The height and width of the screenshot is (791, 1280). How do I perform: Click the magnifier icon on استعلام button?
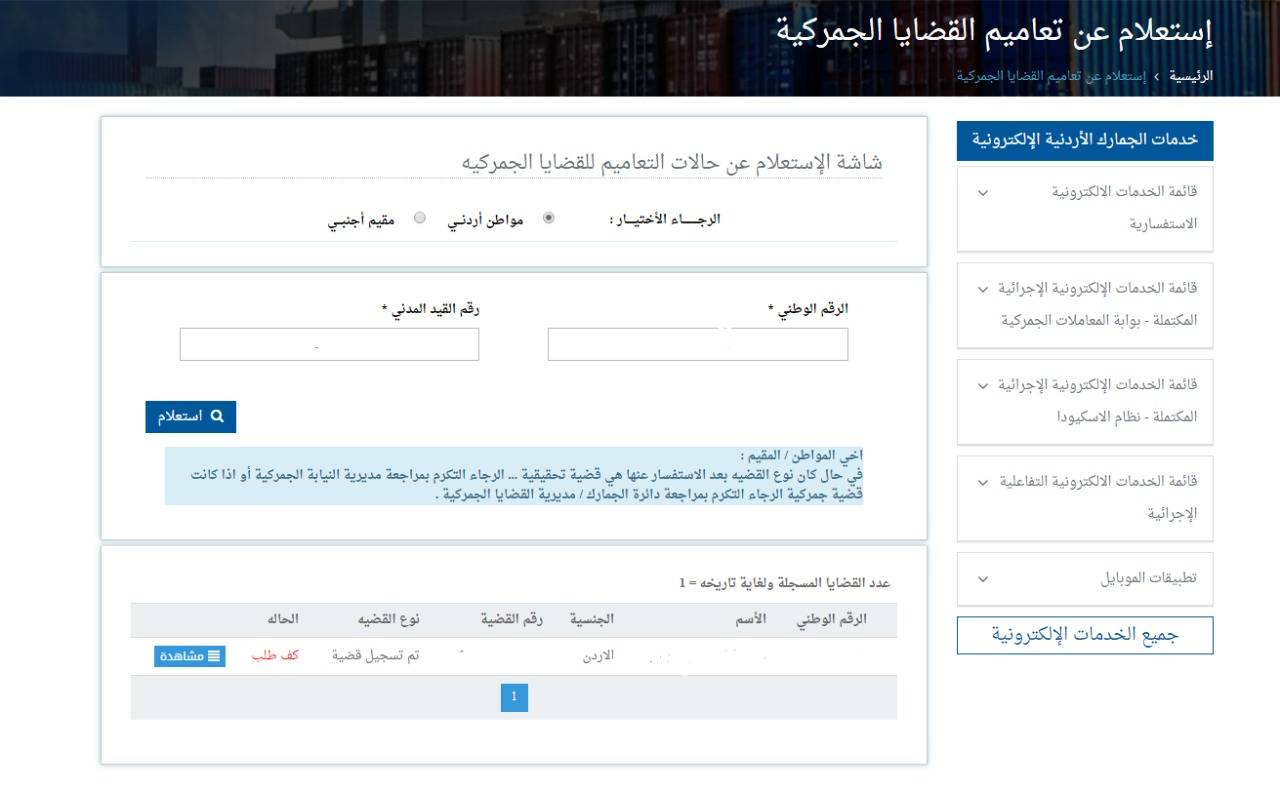(x=217, y=417)
